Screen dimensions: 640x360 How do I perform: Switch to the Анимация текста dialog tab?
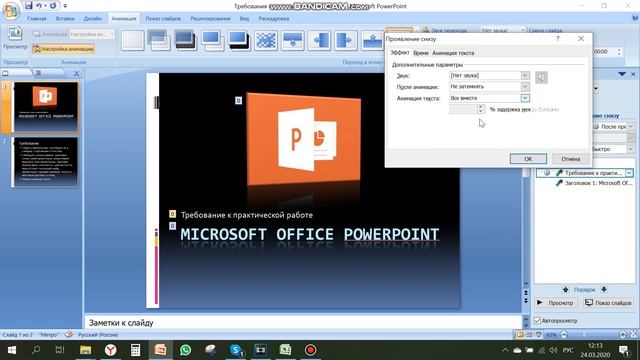(453, 53)
